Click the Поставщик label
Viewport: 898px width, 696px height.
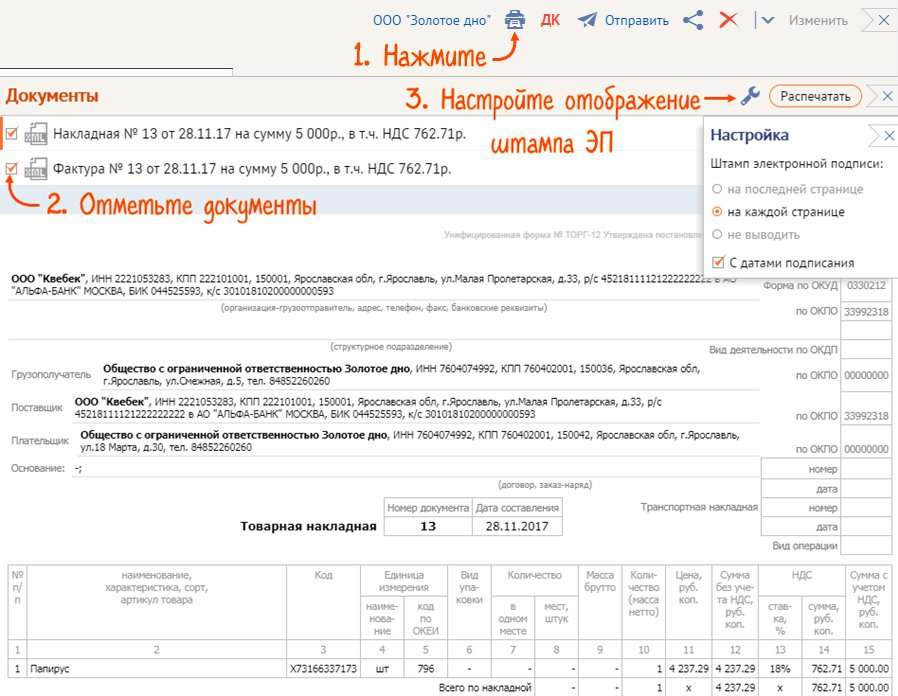pyautogui.click(x=37, y=408)
